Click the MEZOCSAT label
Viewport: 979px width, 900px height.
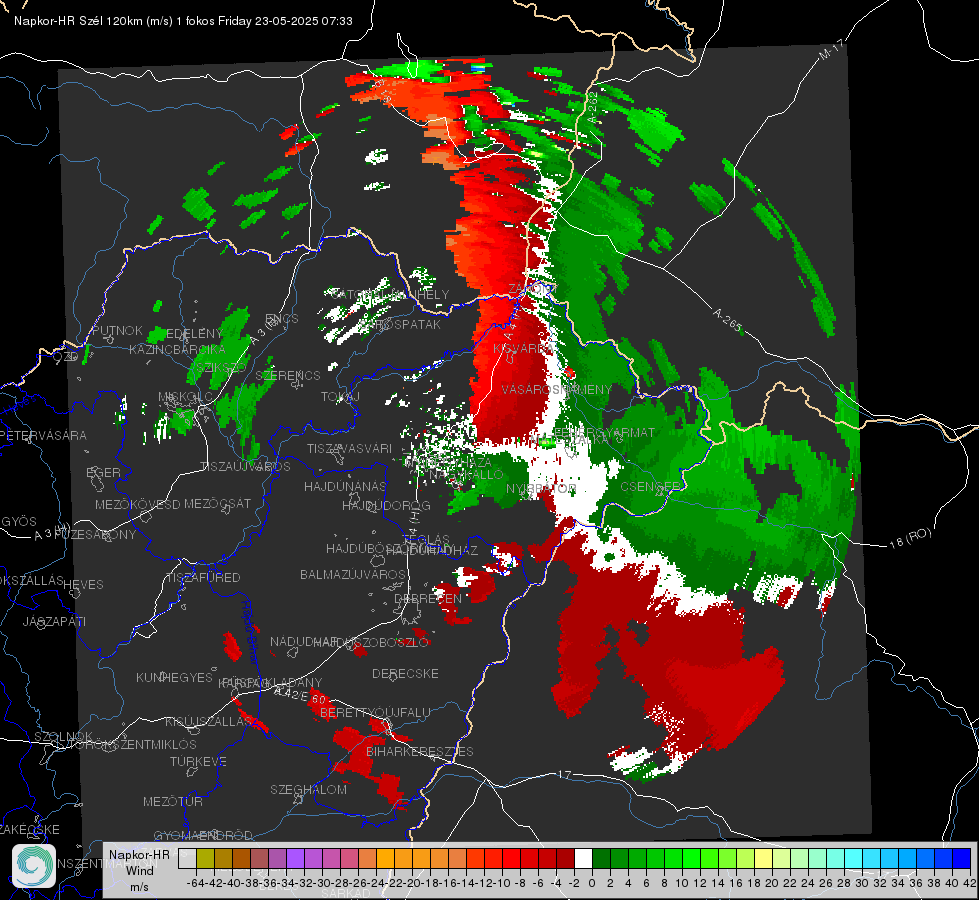pyautogui.click(x=217, y=503)
